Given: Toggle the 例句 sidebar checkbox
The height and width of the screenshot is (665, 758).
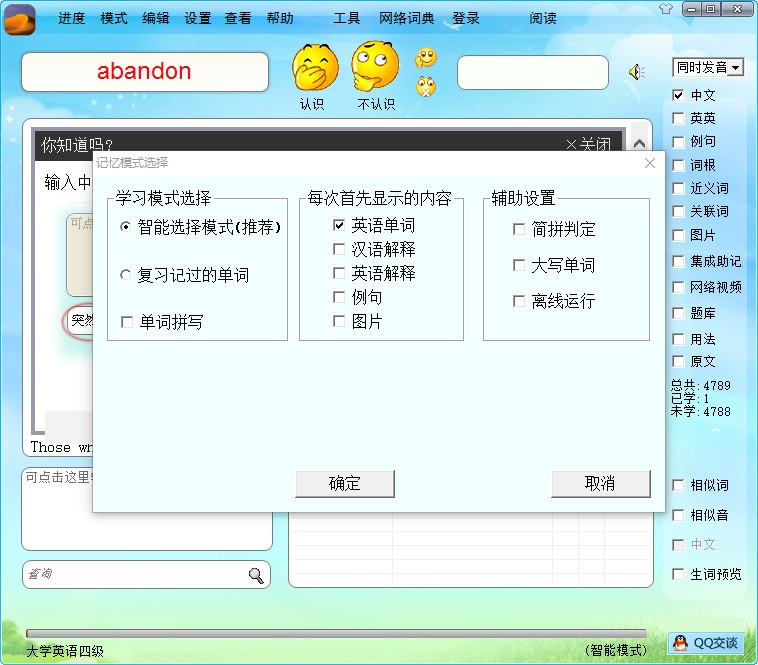Looking at the screenshot, I should (x=678, y=142).
